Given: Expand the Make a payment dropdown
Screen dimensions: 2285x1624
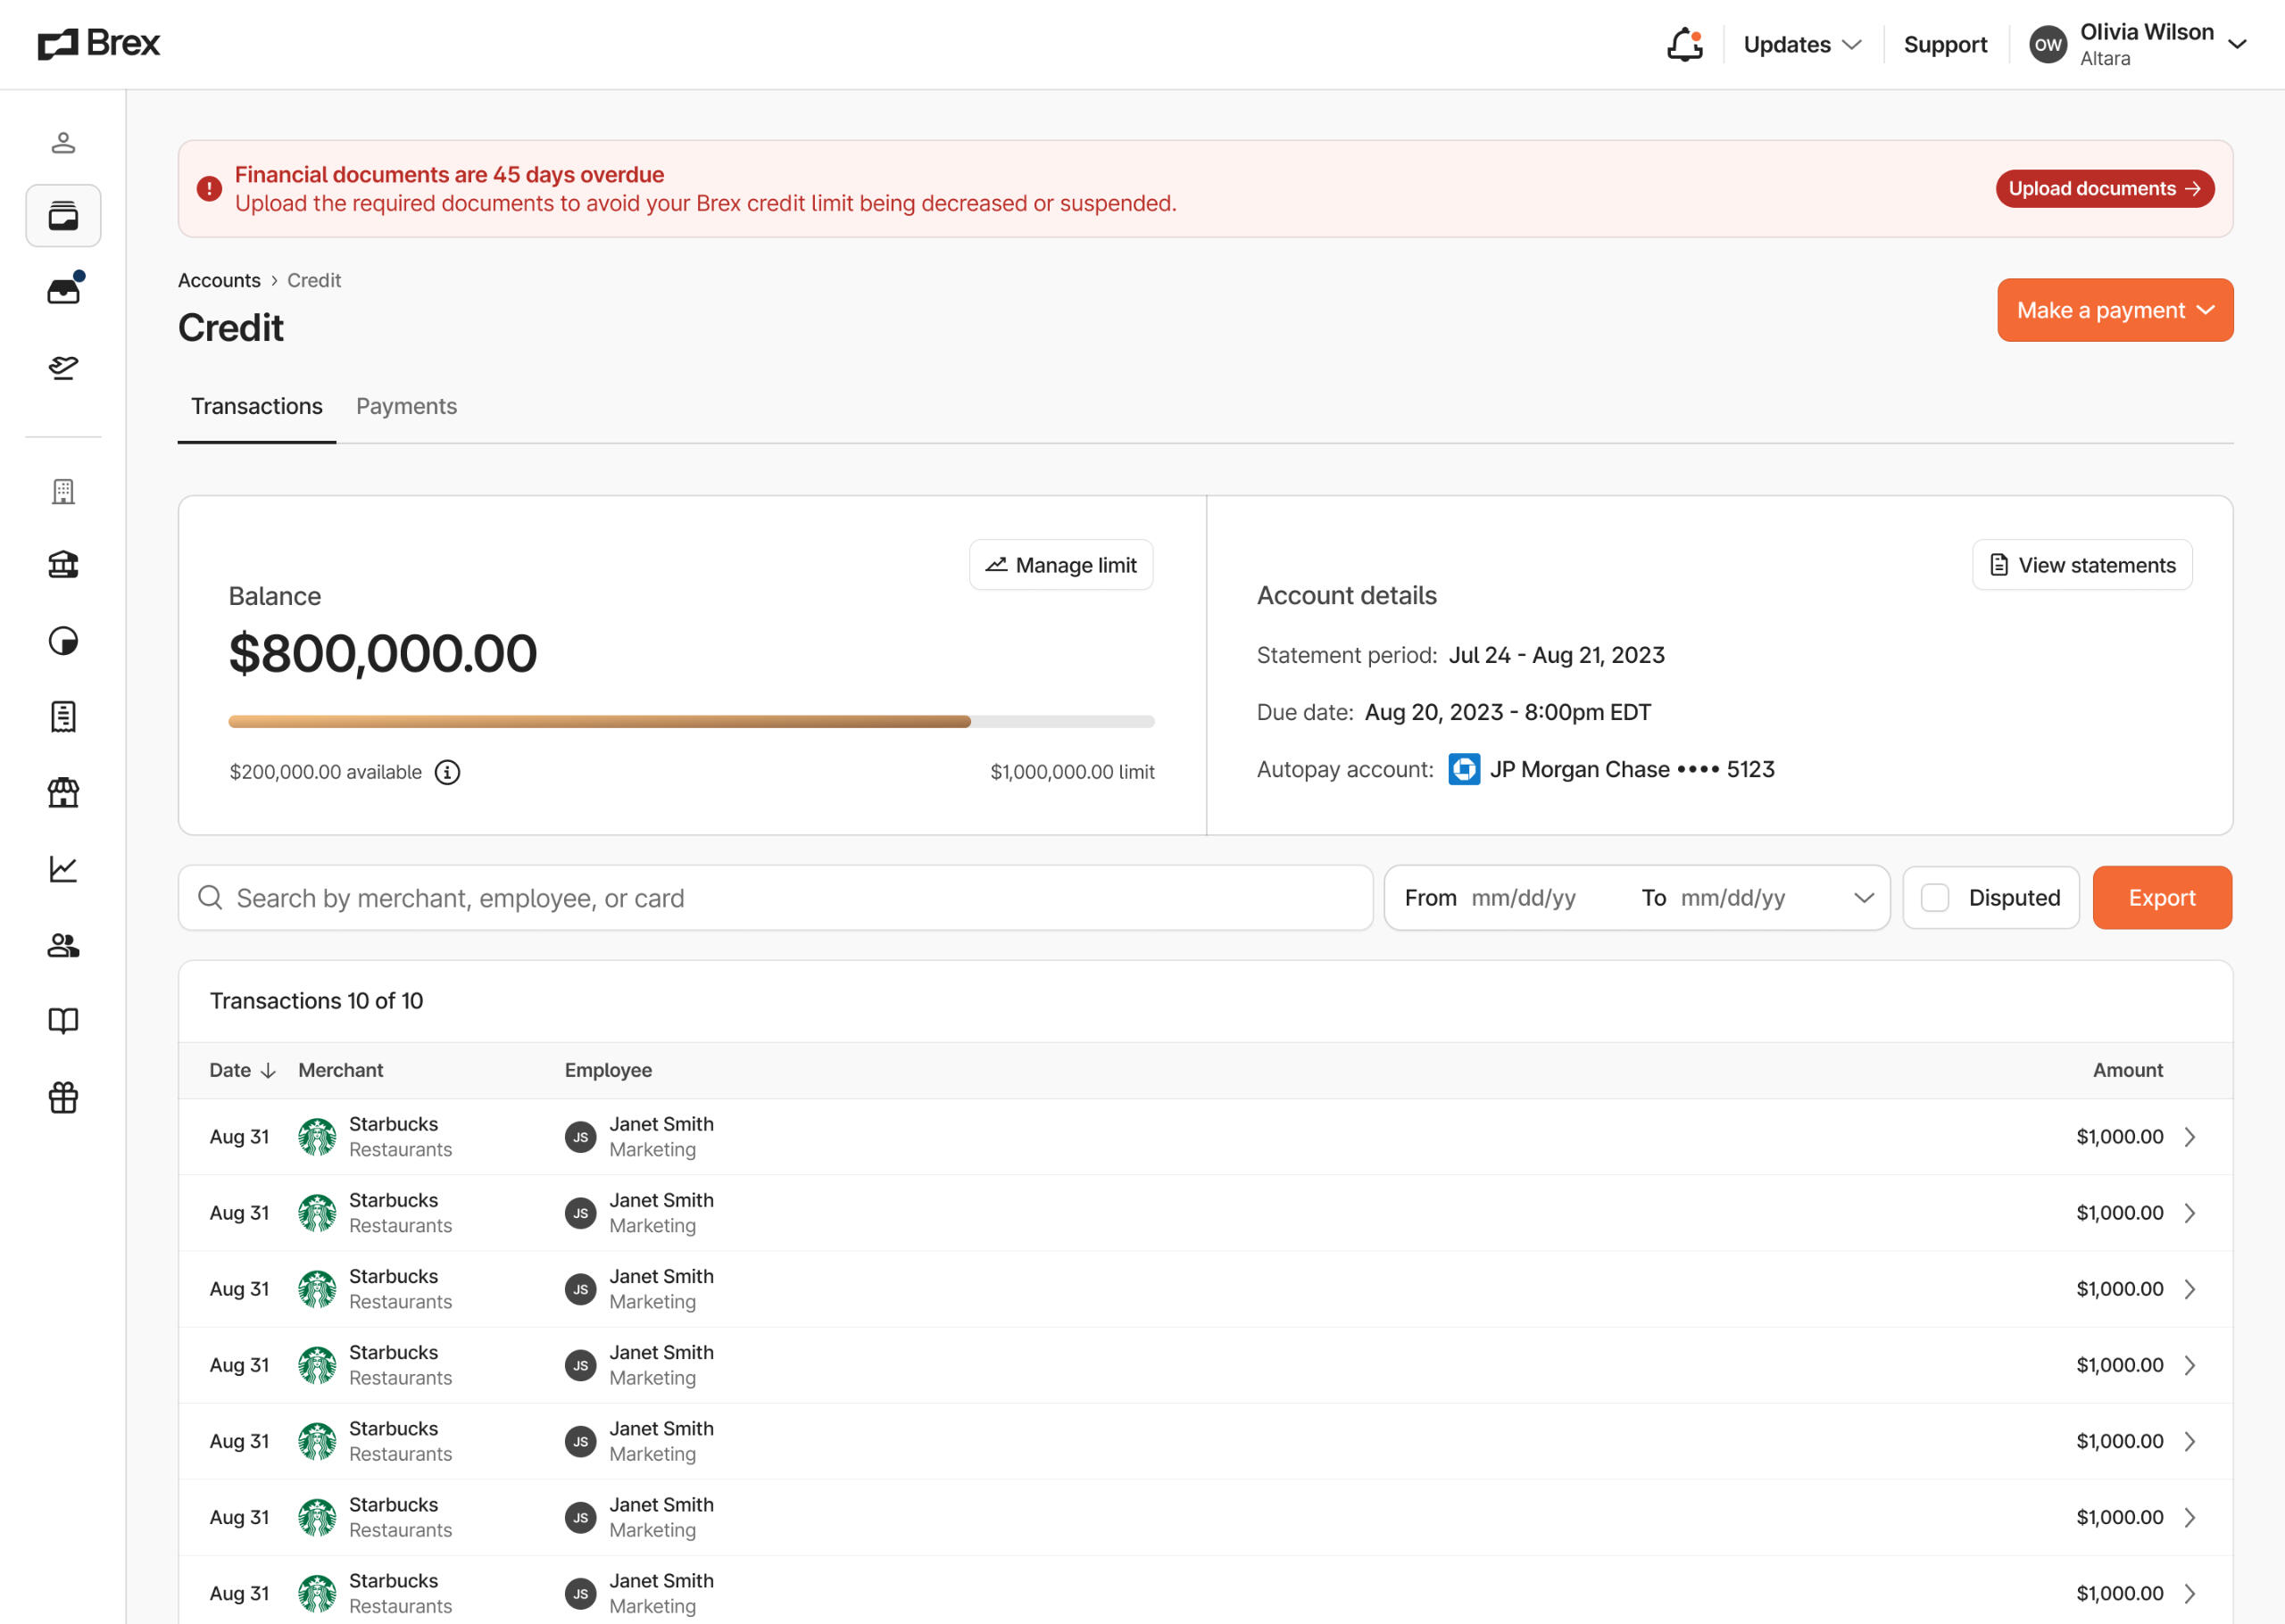Looking at the screenshot, I should point(2115,310).
